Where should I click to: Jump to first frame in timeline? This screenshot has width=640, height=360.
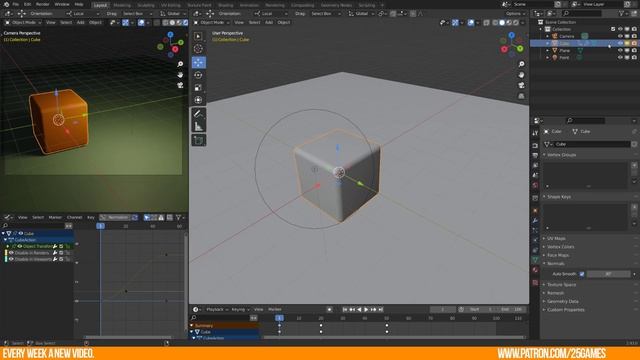[x=345, y=310]
